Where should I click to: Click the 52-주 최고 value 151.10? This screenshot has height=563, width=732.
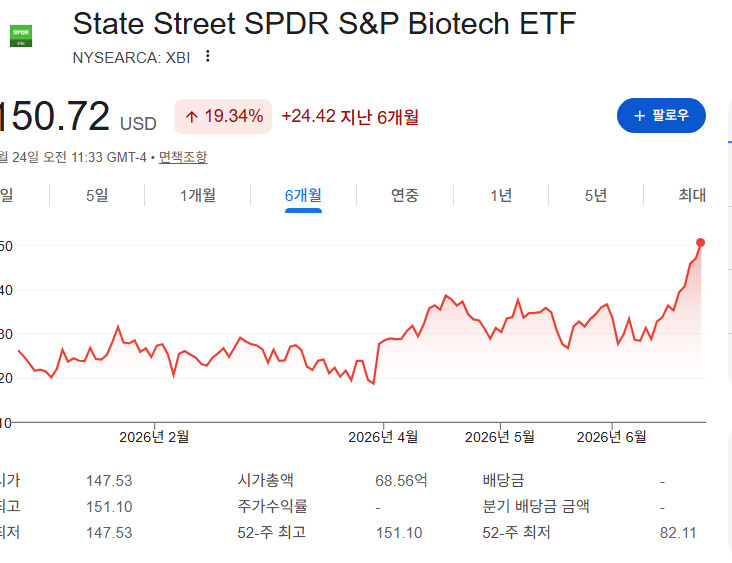[399, 533]
